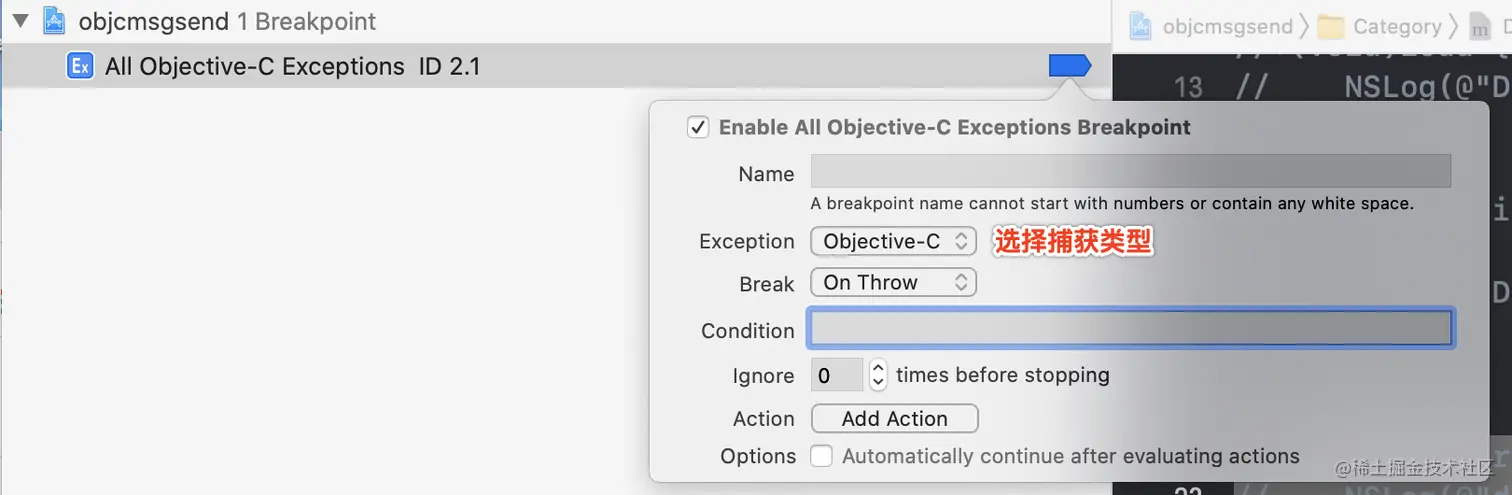
Task: Click the project icon in editor breadcrumb
Action: coord(1141,27)
